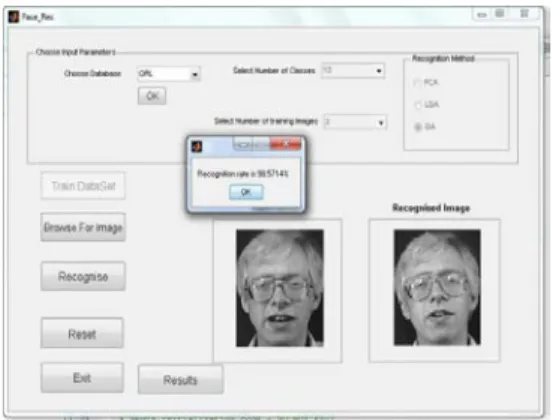Click Browse For Image button
Image resolution: width=553 pixels, height=420 pixels.
click(x=83, y=227)
